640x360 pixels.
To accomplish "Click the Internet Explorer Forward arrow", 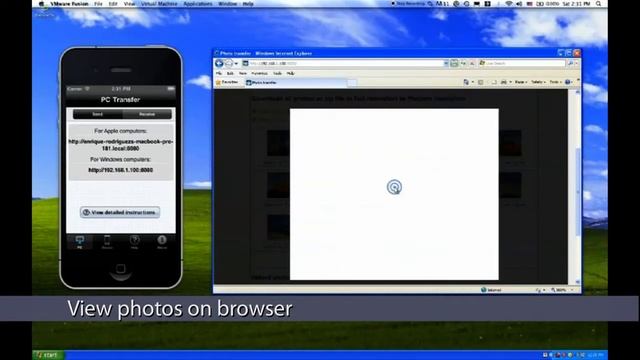I will 229,63.
